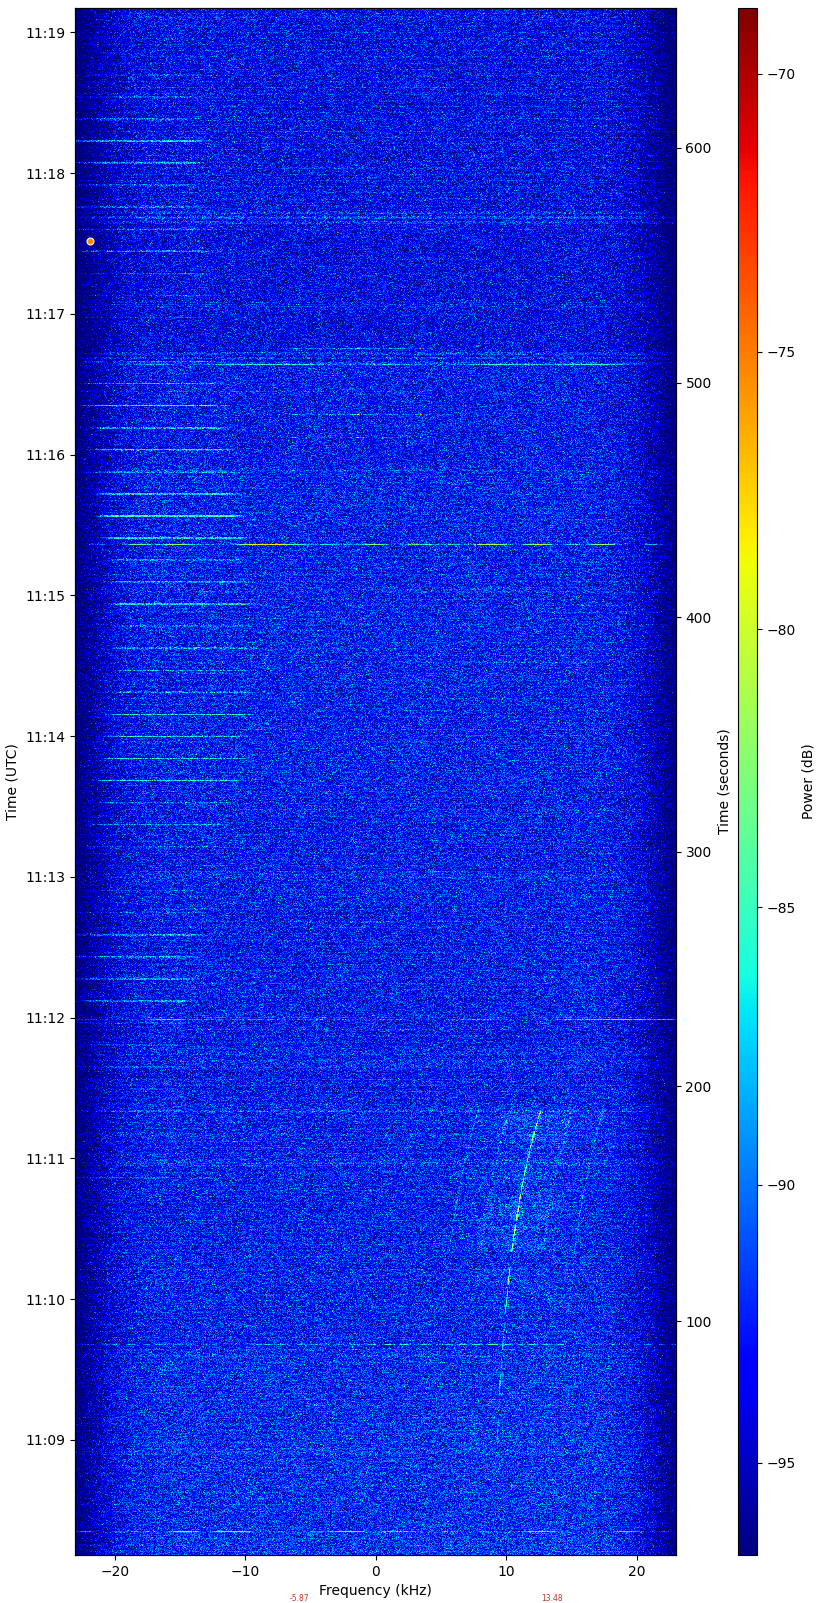Click the orange dot marker near 11:17:30

(90, 241)
